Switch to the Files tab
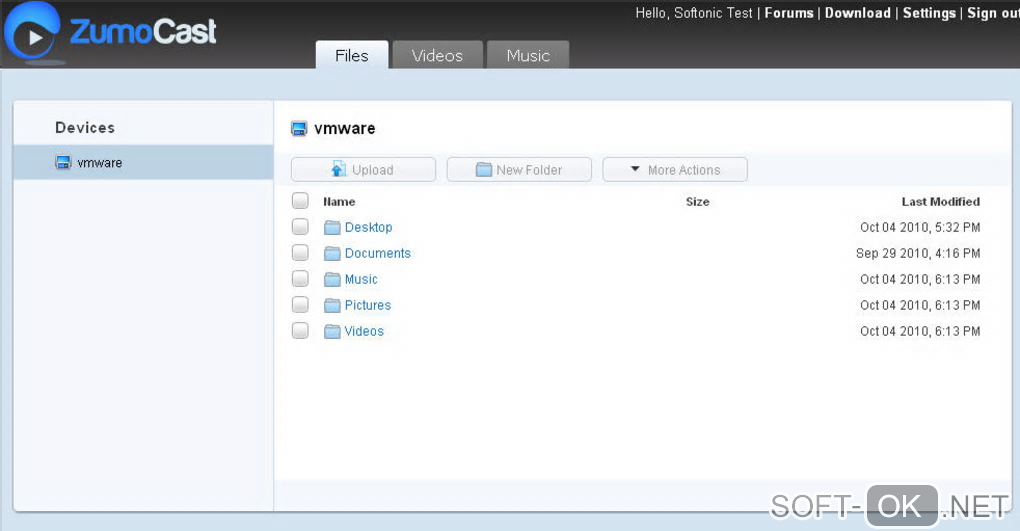This screenshot has height=531, width=1020. [352, 55]
